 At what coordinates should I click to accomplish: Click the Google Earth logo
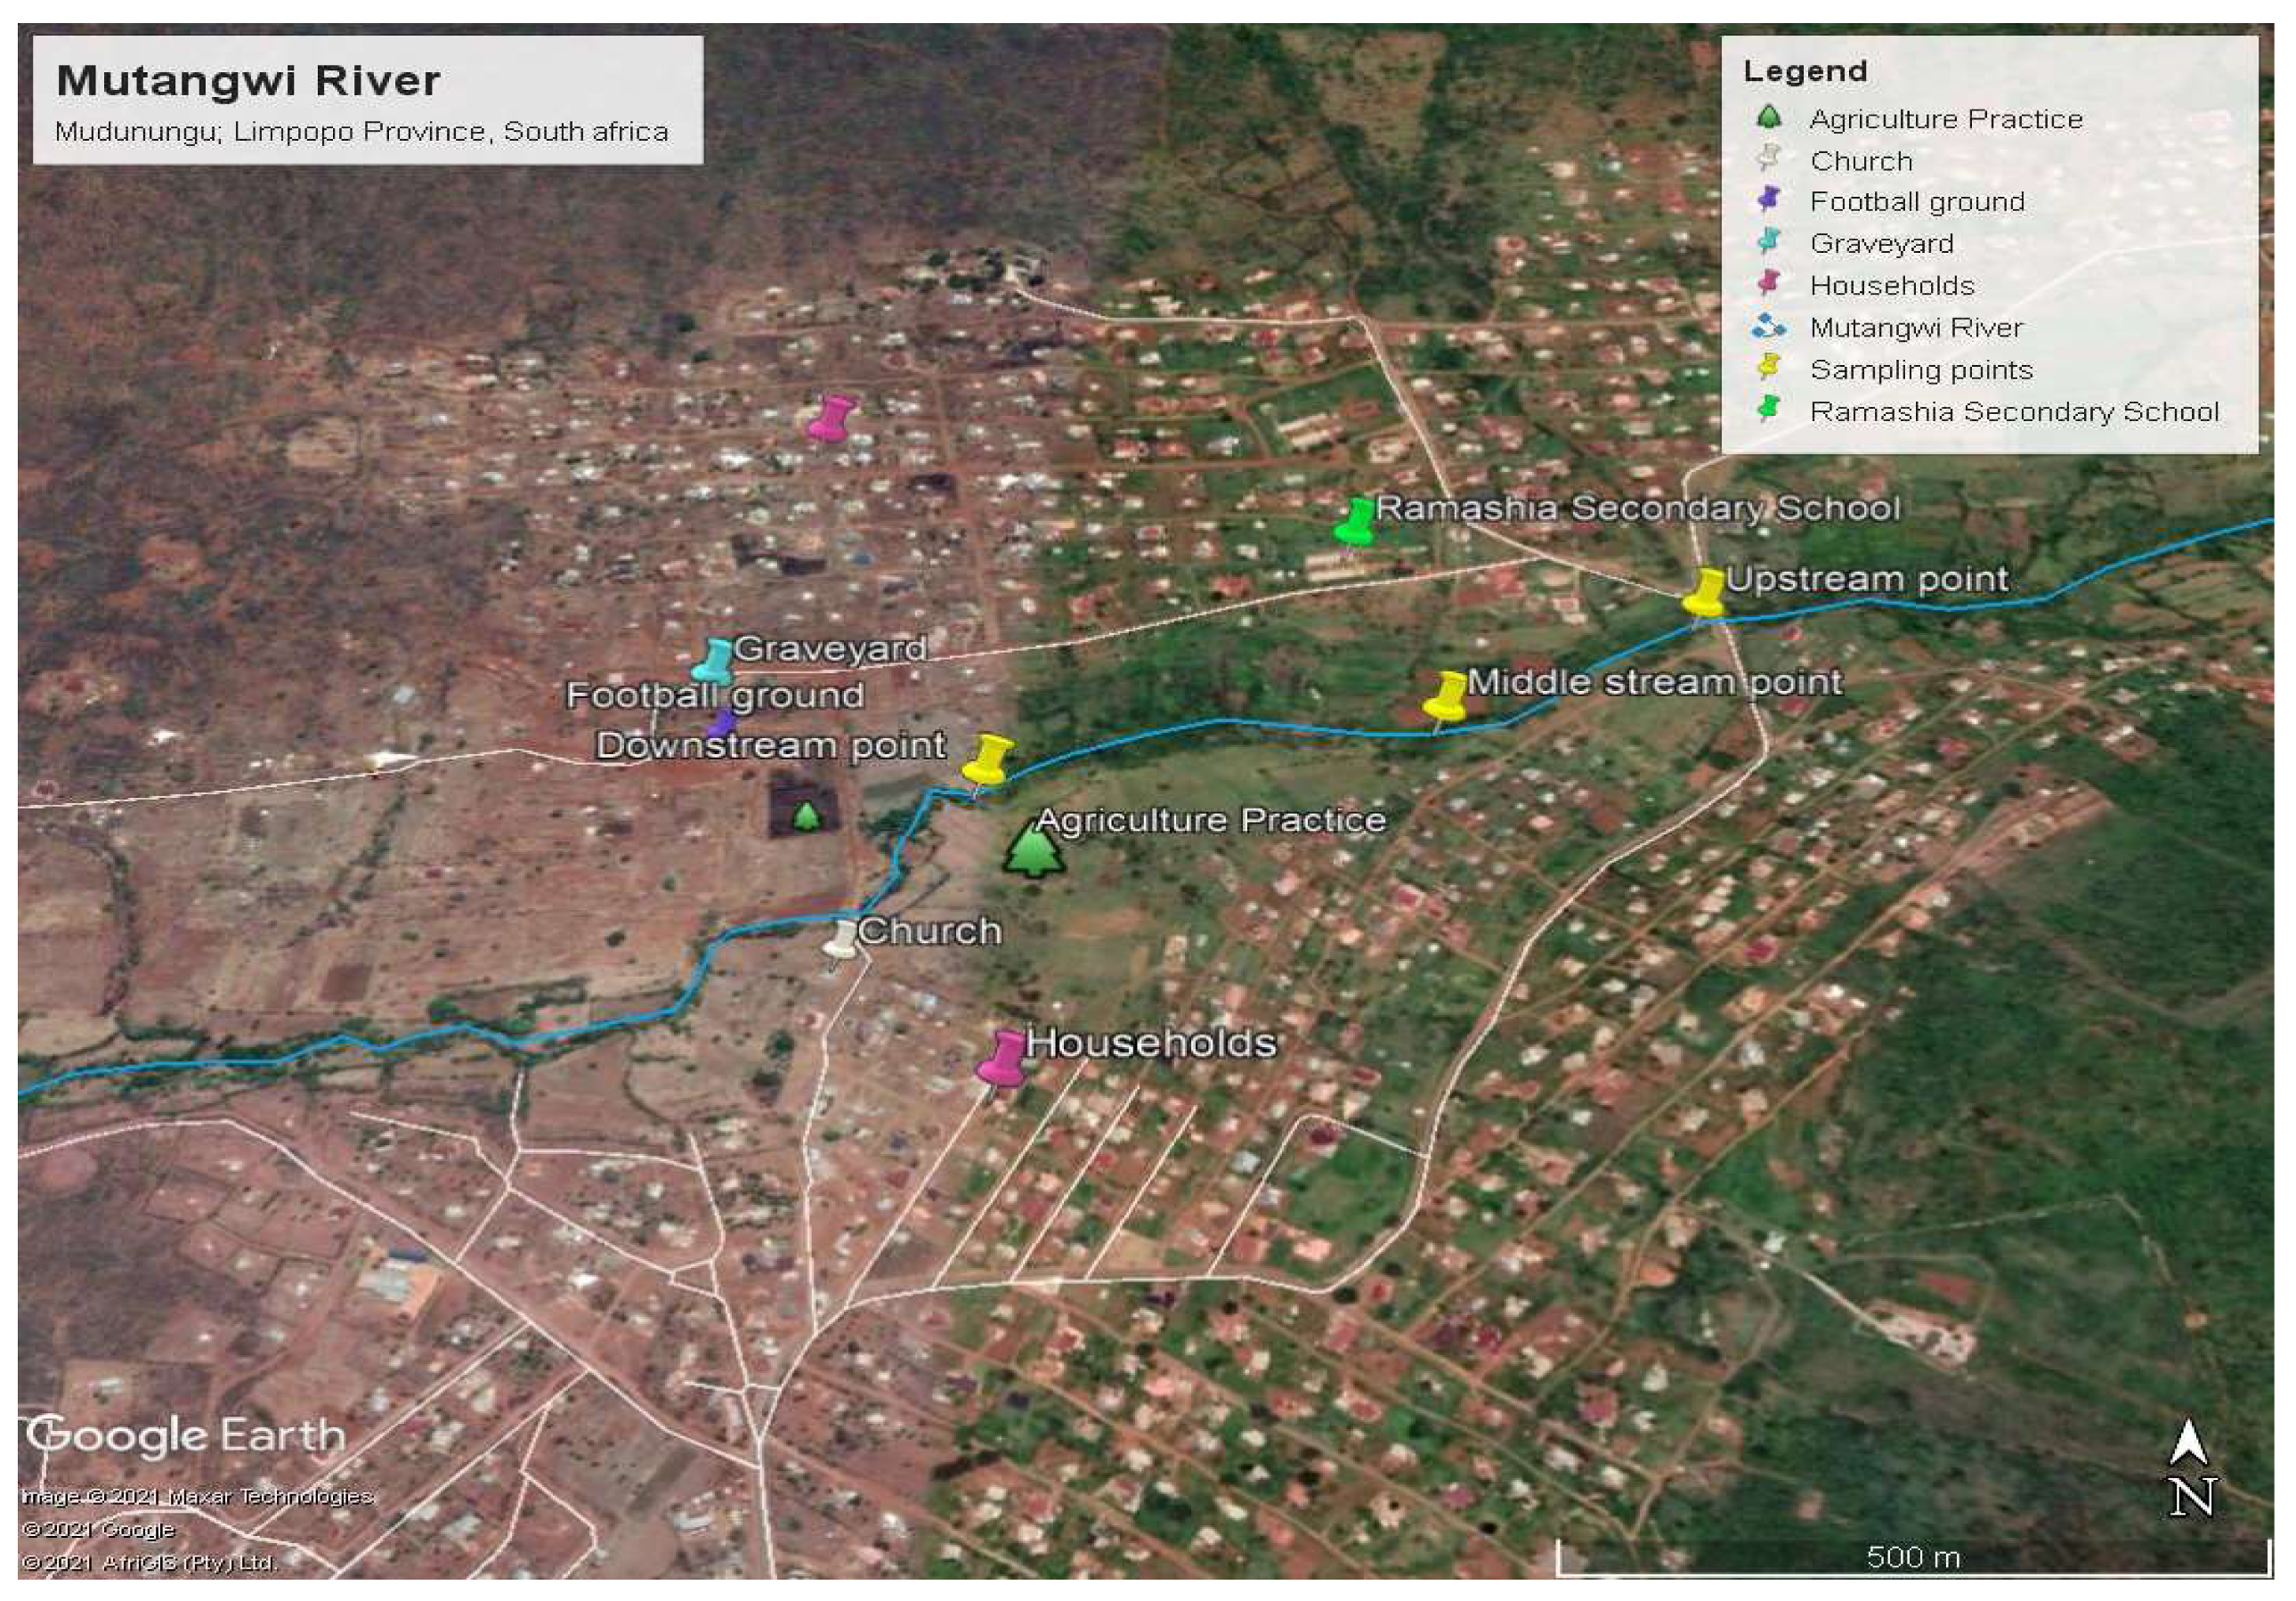point(186,1436)
